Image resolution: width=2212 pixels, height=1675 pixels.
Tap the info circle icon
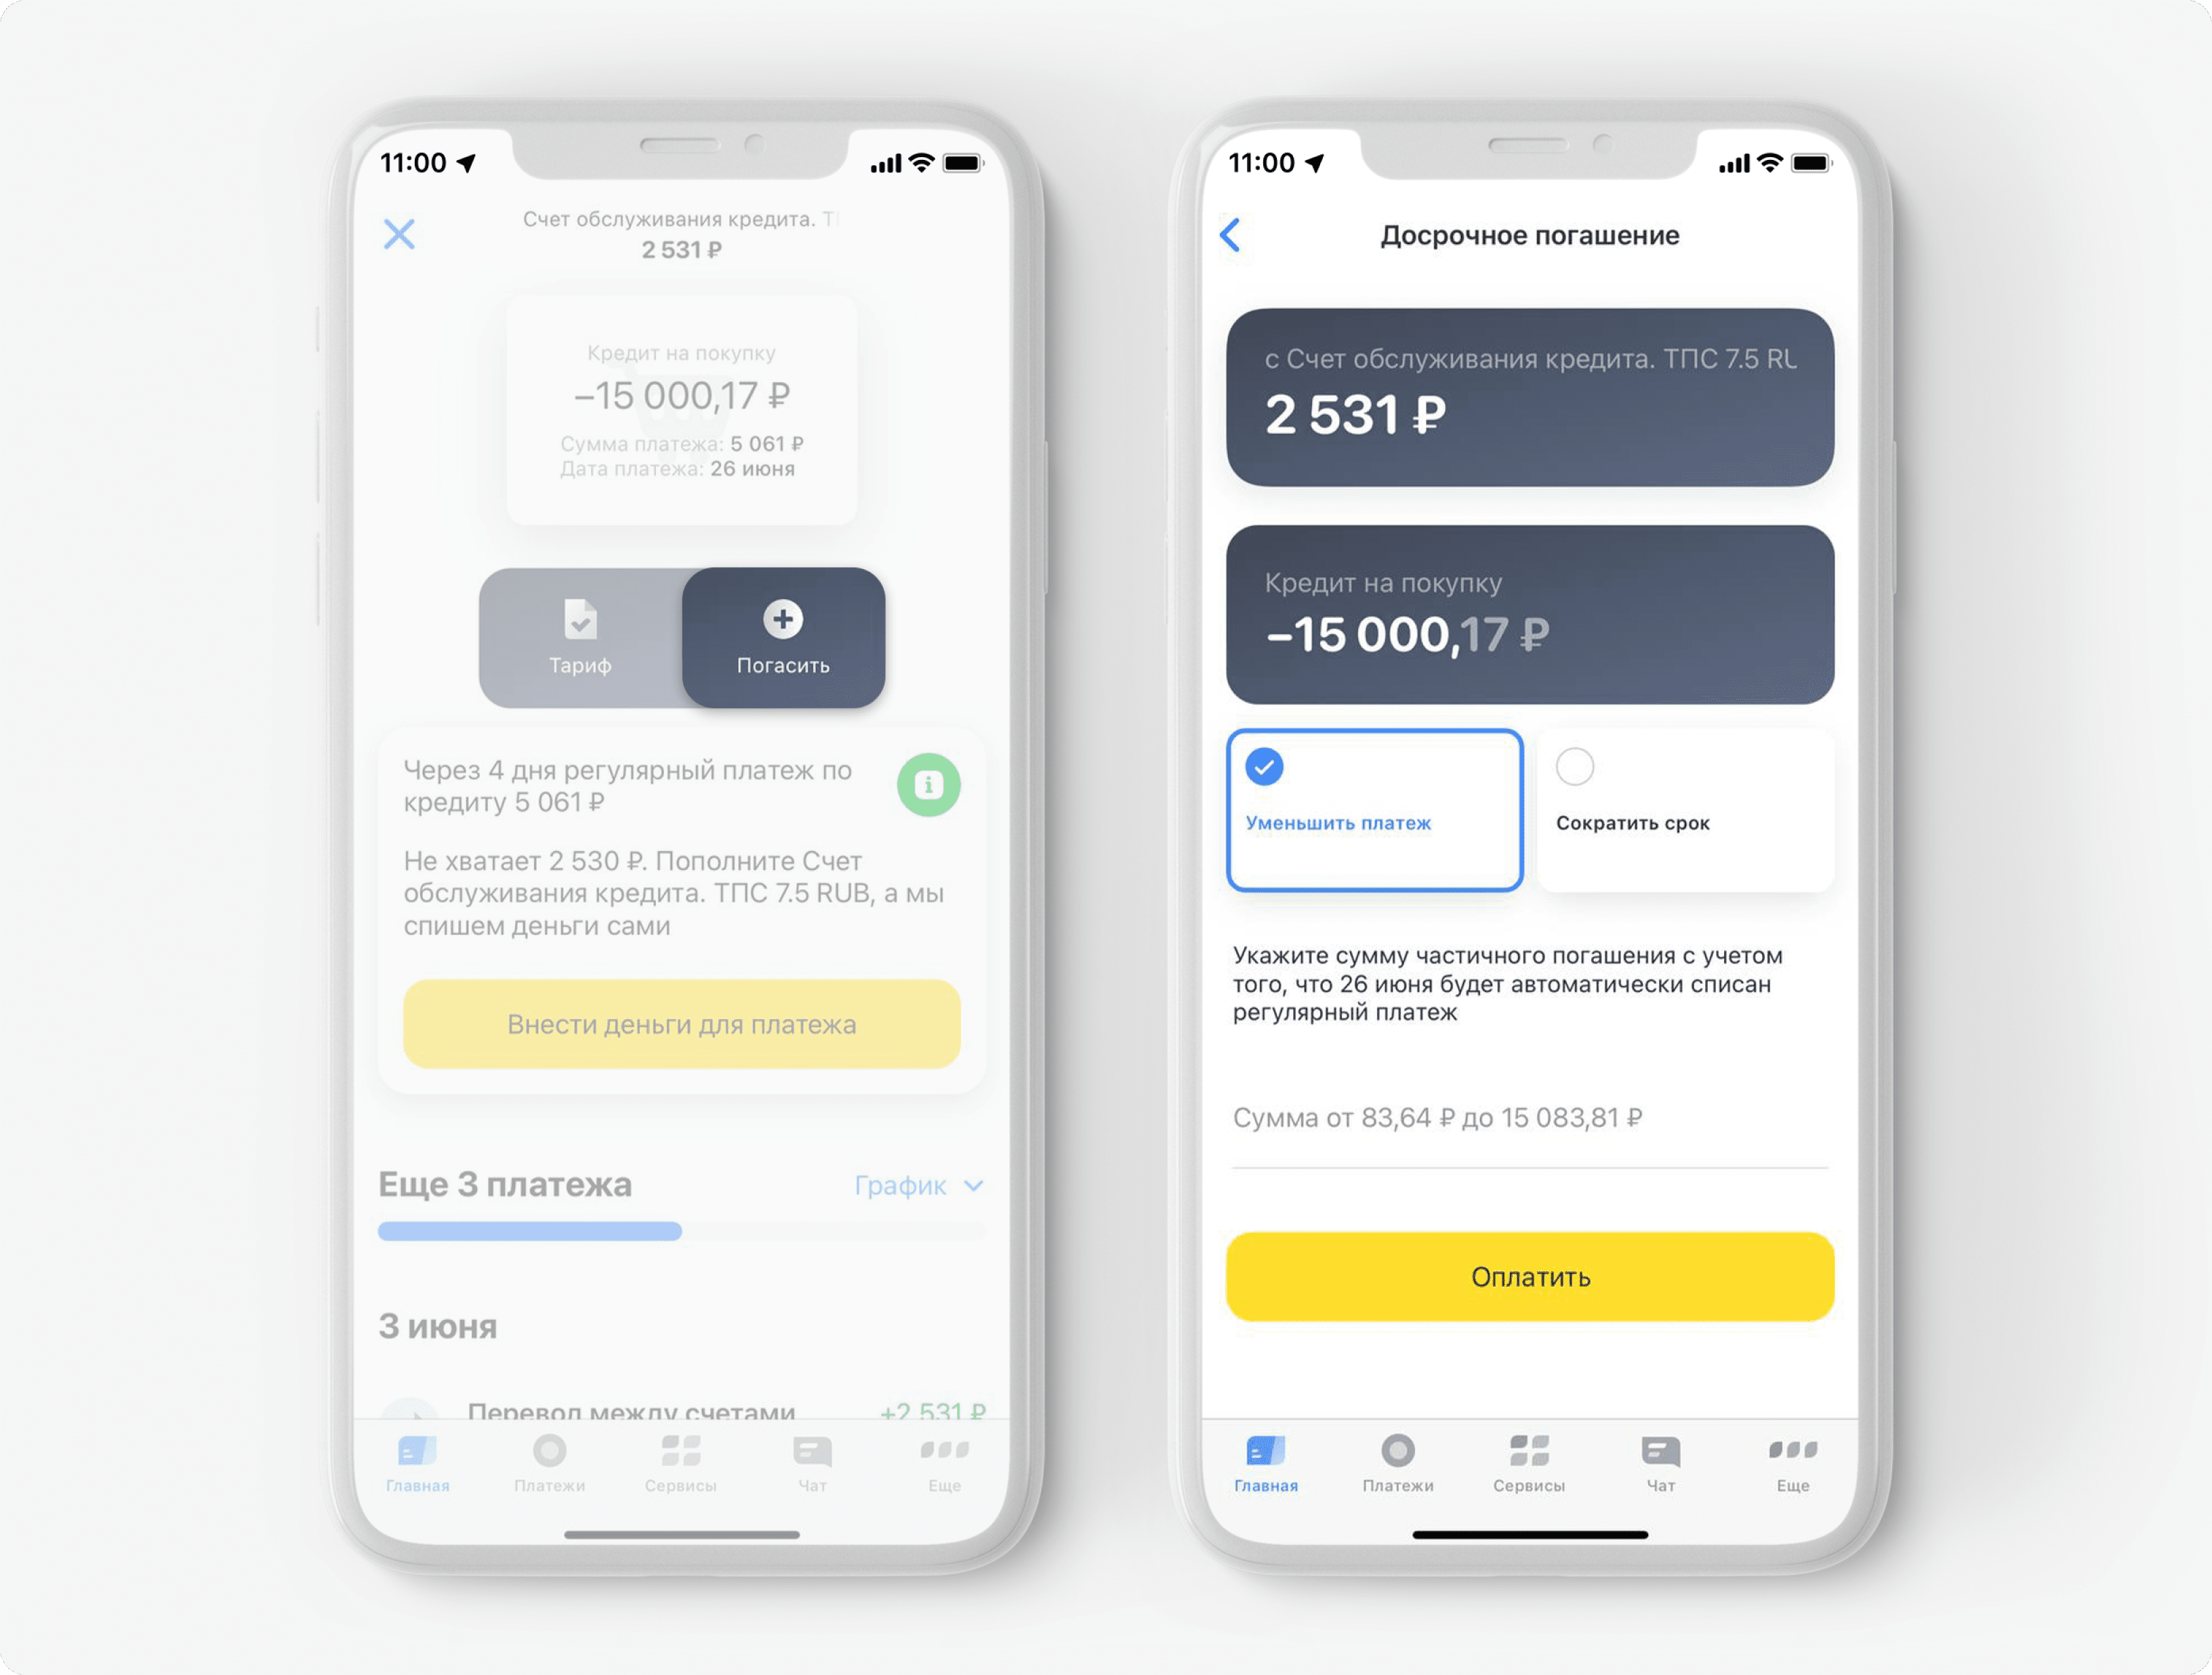click(x=927, y=788)
